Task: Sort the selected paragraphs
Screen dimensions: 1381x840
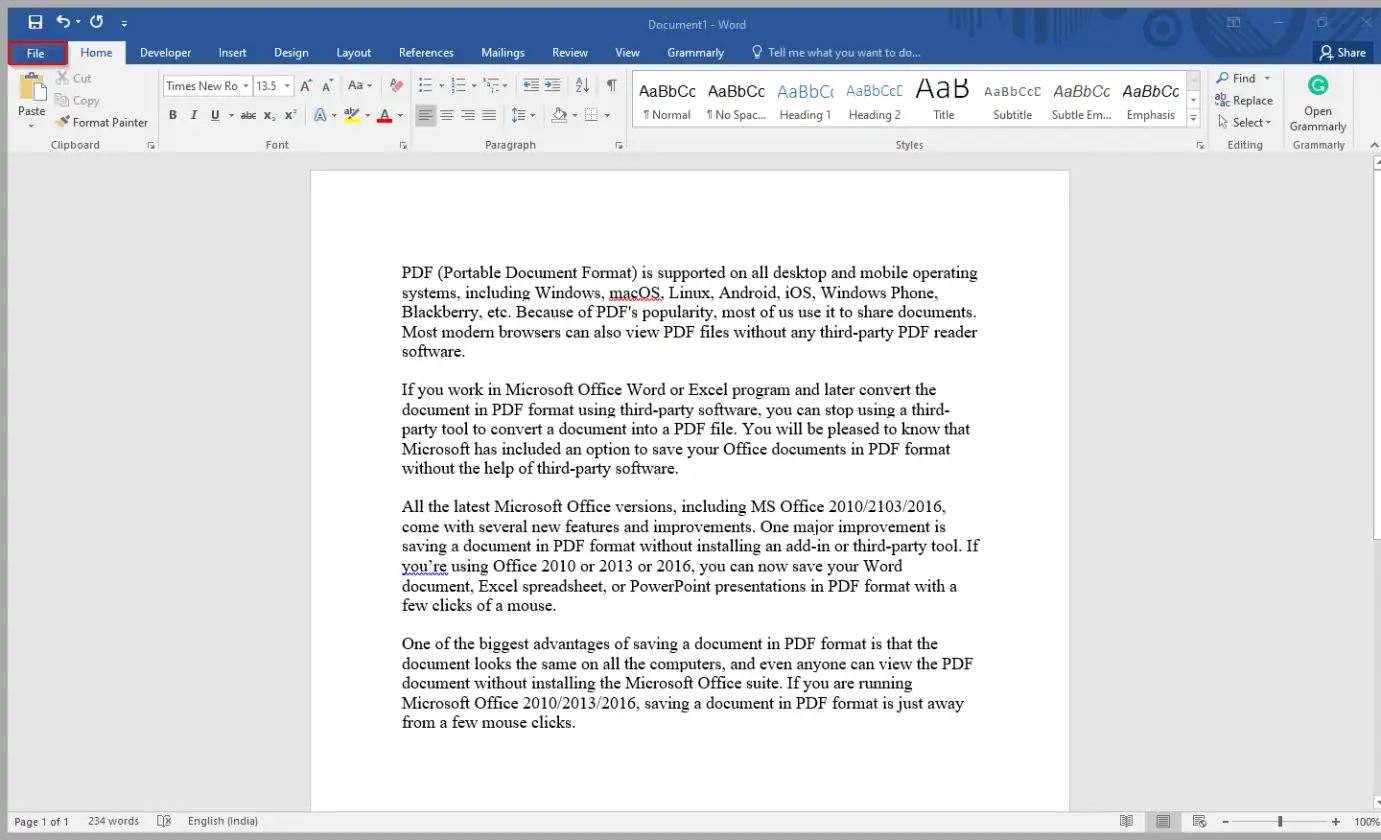Action: click(582, 86)
